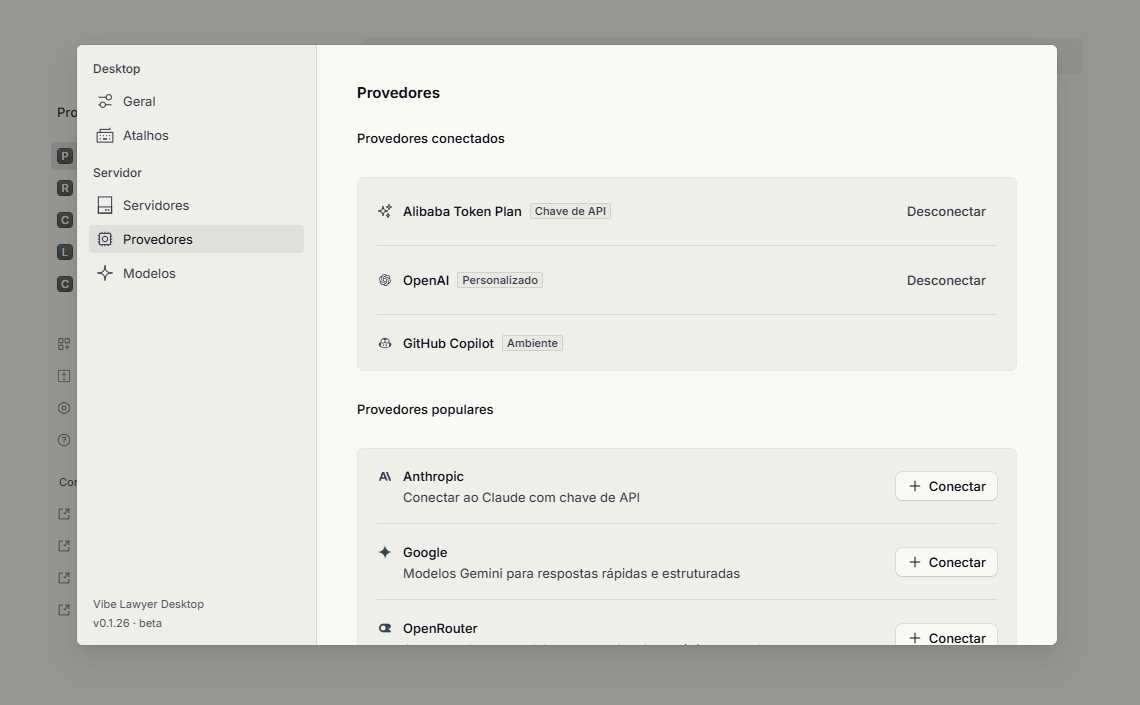
Task: Click the hexagon settings icon in background sidebar
Action: [x=64, y=408]
